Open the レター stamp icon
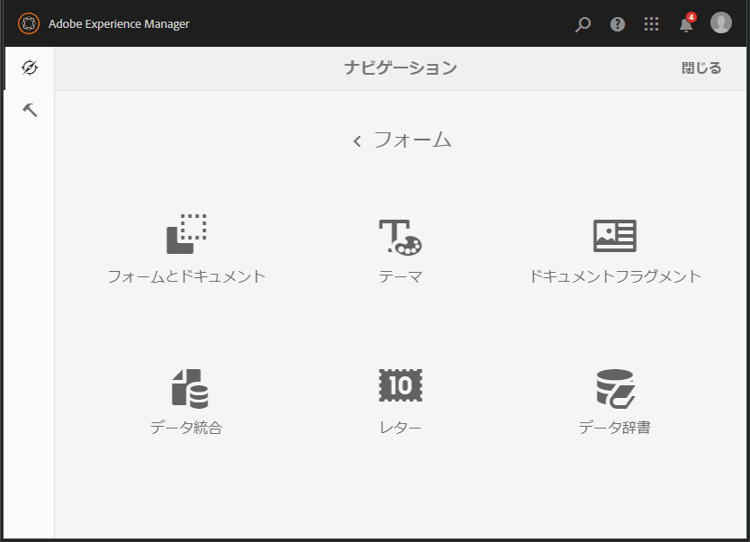This screenshot has height=542, width=750. coord(400,385)
